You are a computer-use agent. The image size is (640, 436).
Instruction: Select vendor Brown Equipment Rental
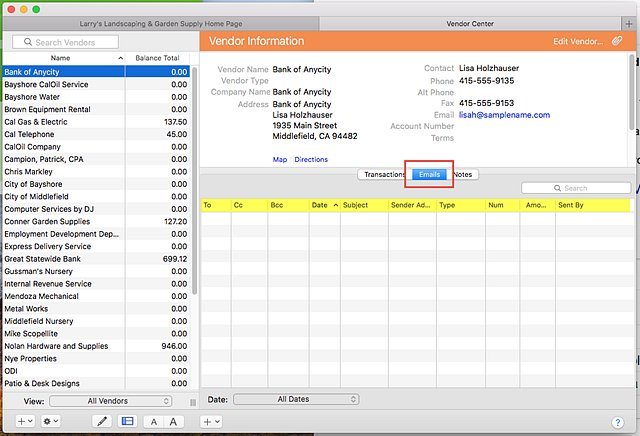96,109
